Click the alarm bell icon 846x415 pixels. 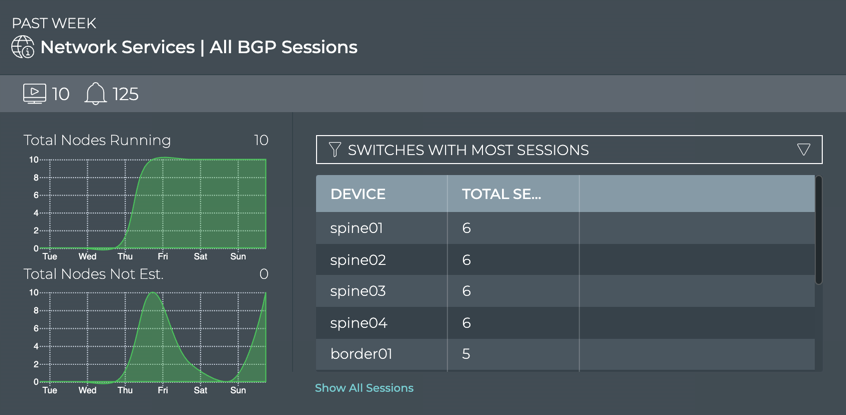tap(95, 94)
